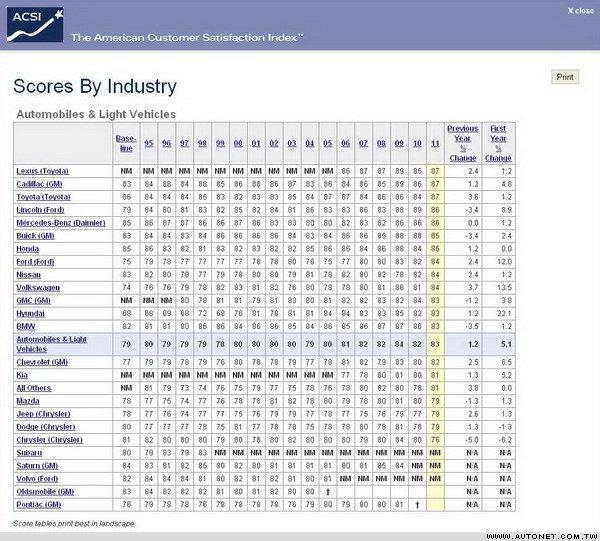Image resolution: width=600 pixels, height=541 pixels.
Task: Open the Hyundai link
Action: 30,313
